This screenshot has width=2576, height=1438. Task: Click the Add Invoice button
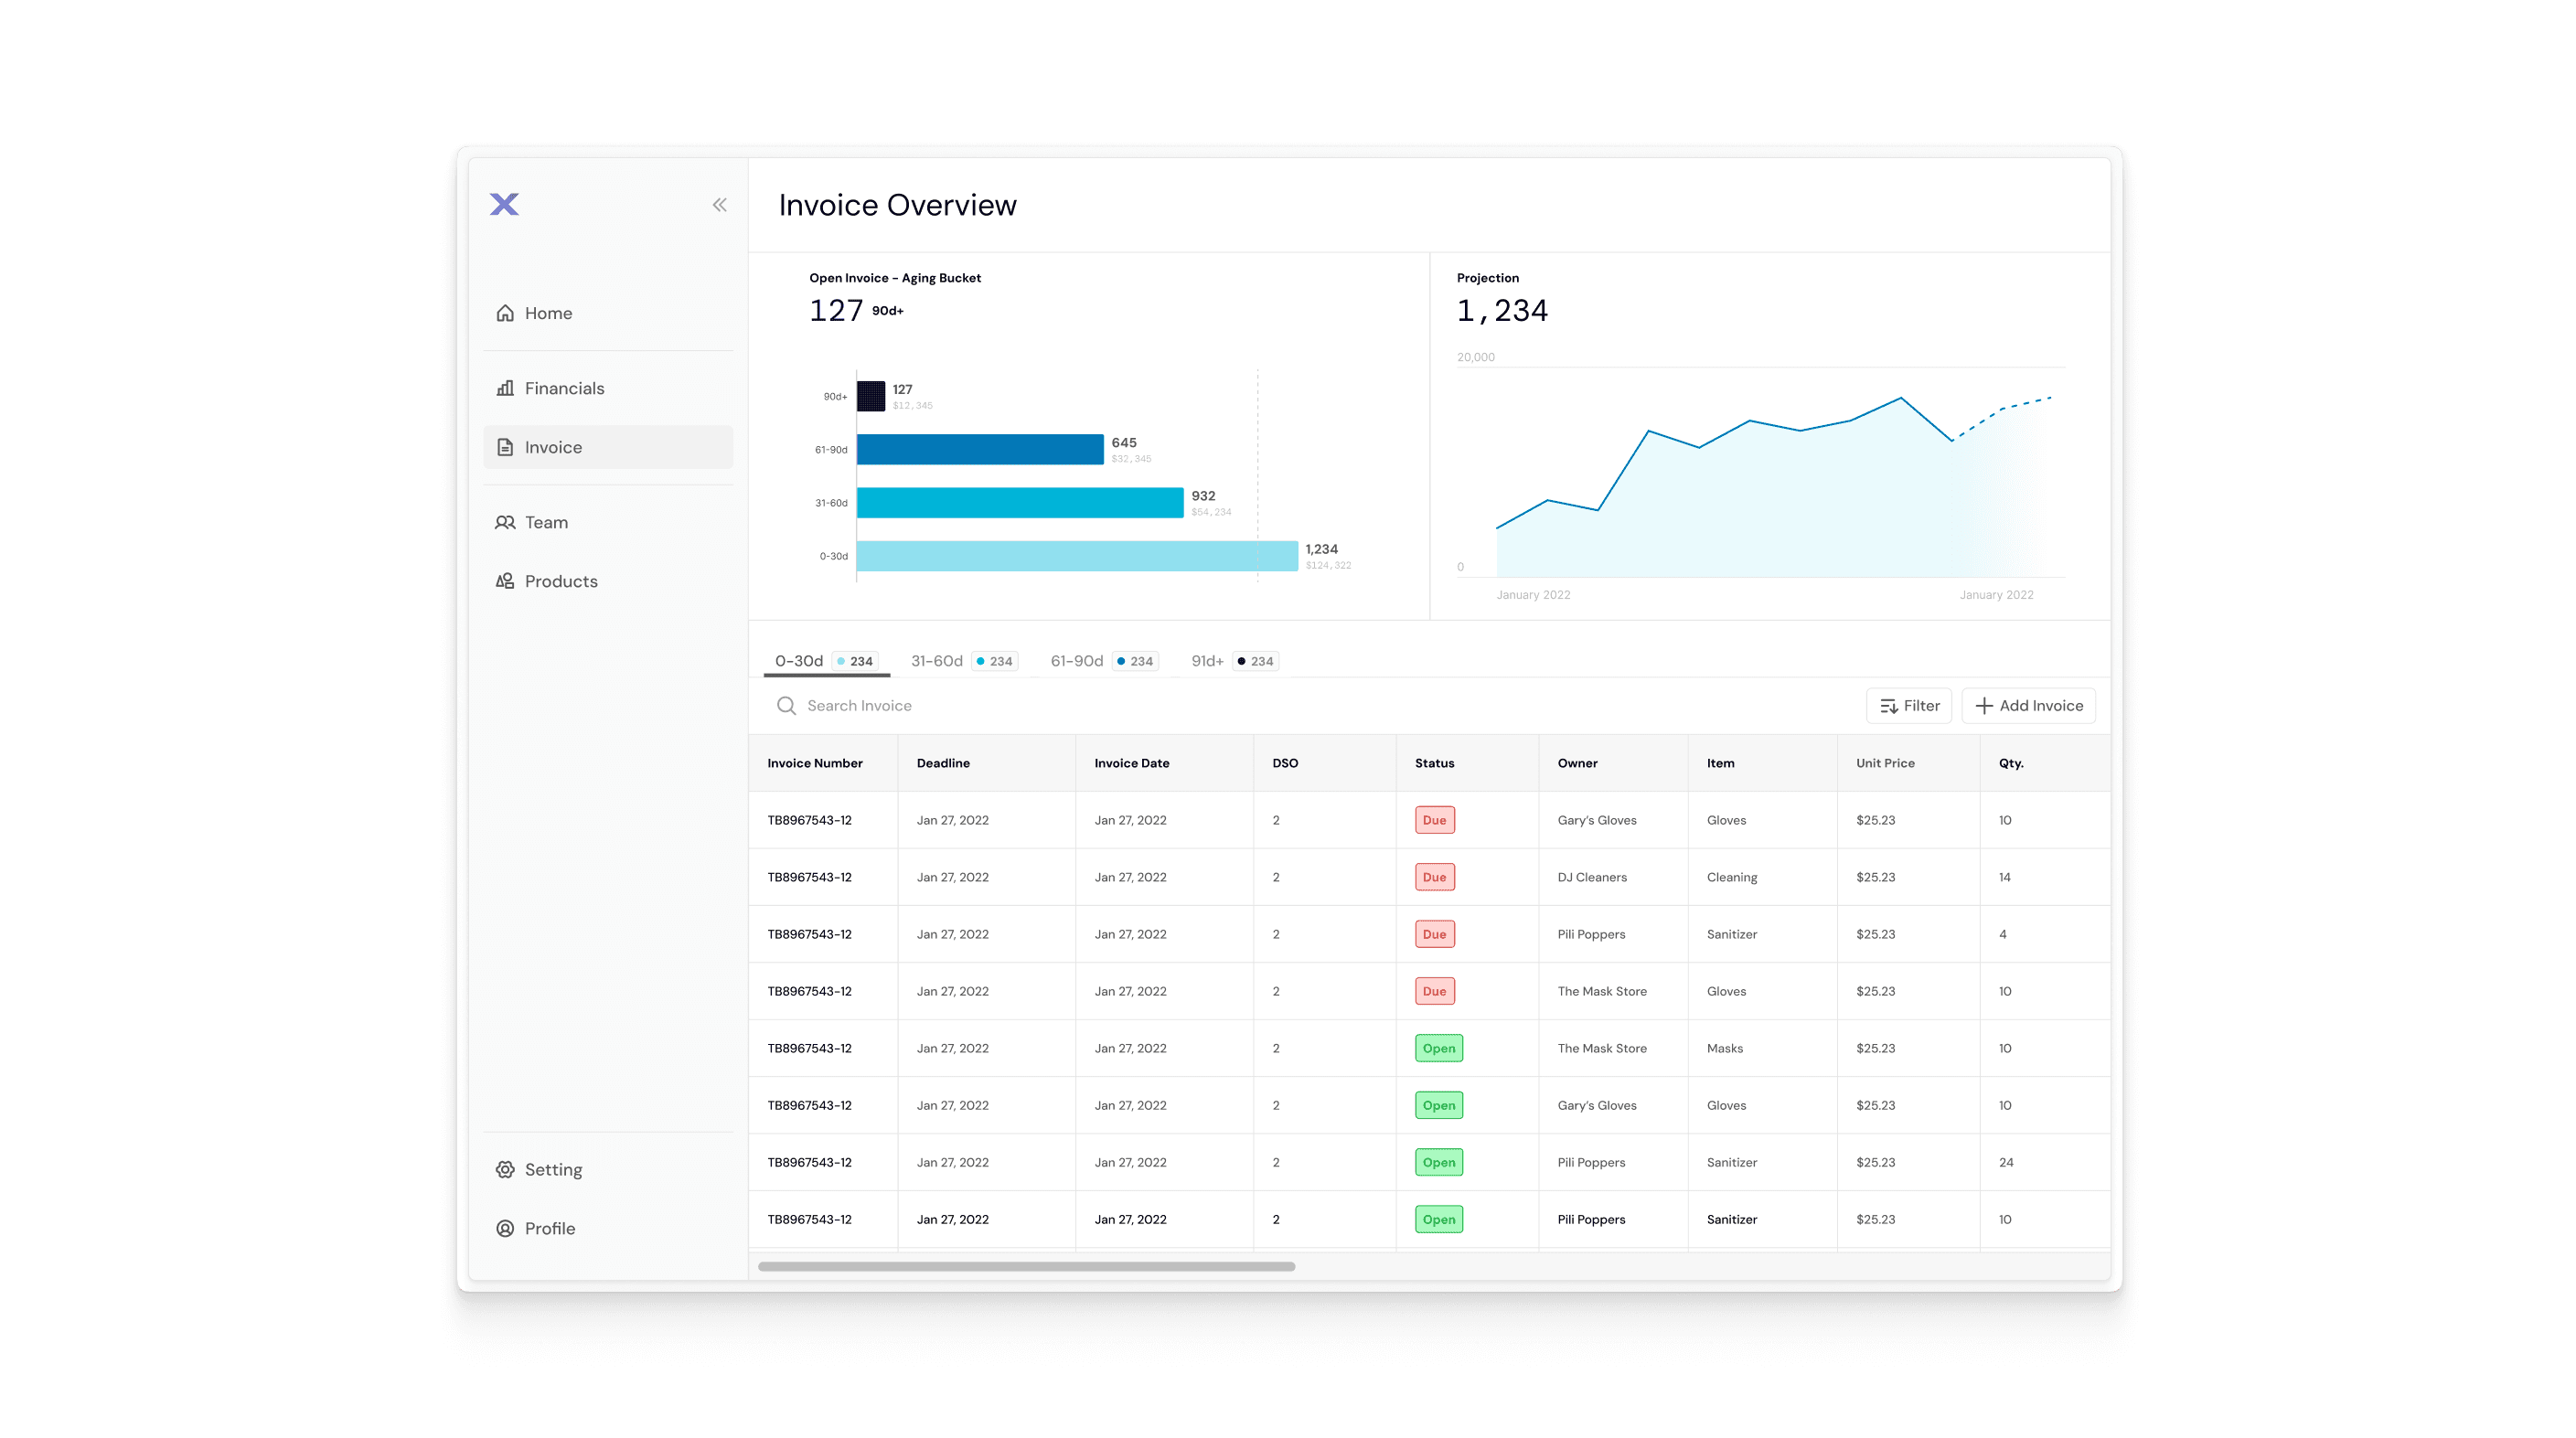coord(2029,706)
